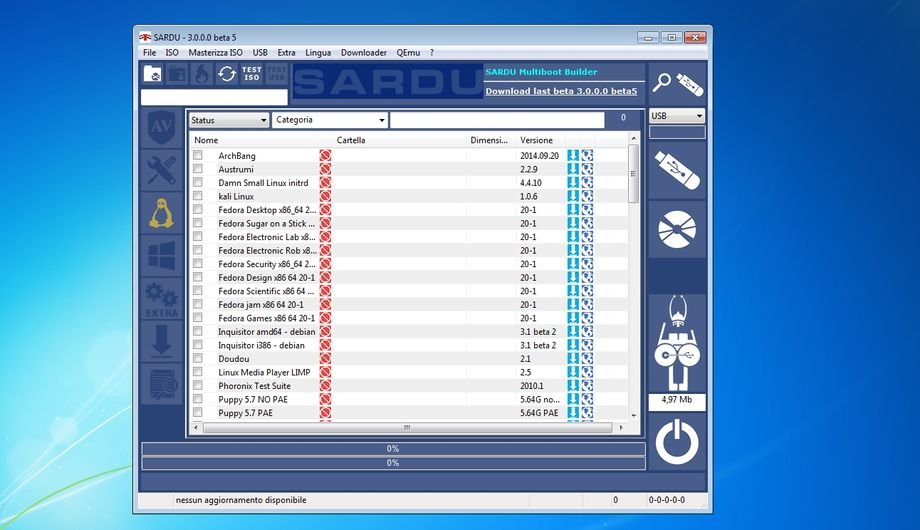
Task: Open the Masterizza ISO menu
Action: 215,52
